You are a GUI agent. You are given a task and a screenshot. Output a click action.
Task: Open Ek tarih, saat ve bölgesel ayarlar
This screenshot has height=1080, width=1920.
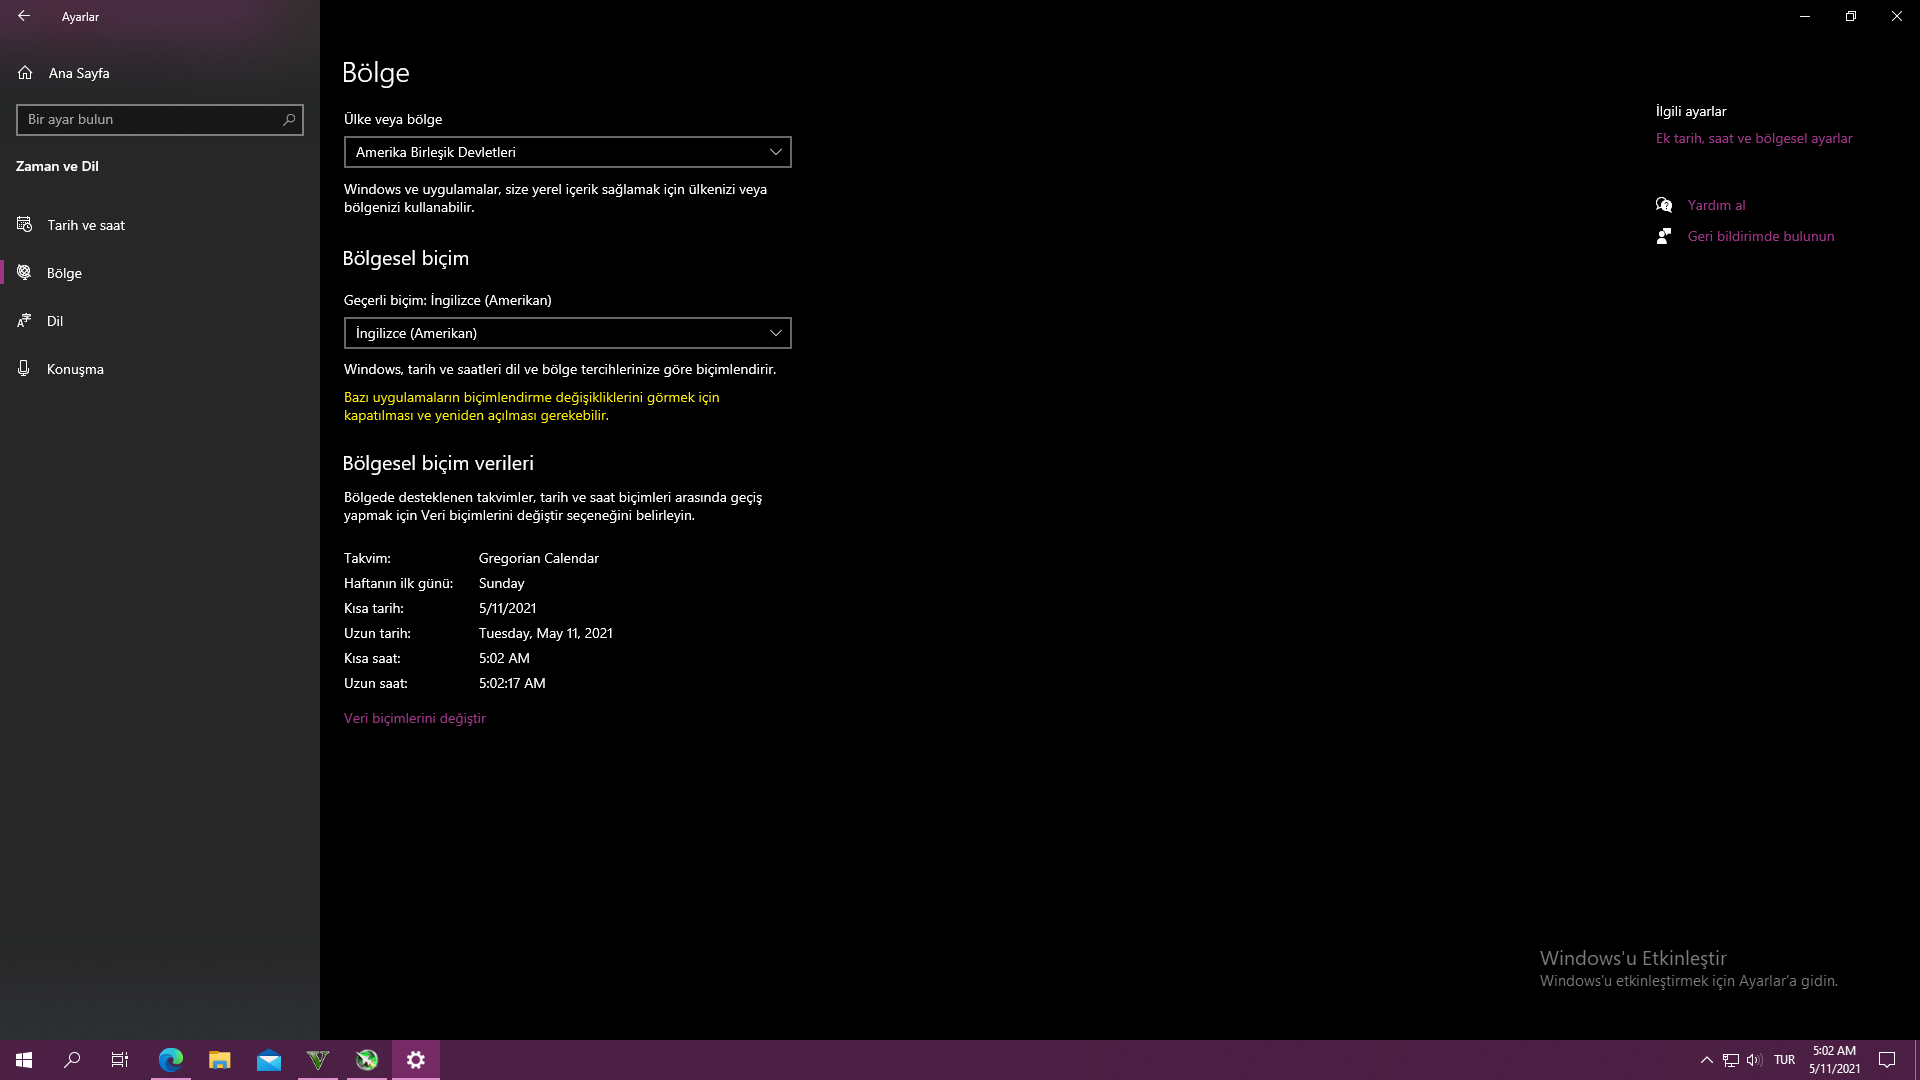pyautogui.click(x=1754, y=138)
